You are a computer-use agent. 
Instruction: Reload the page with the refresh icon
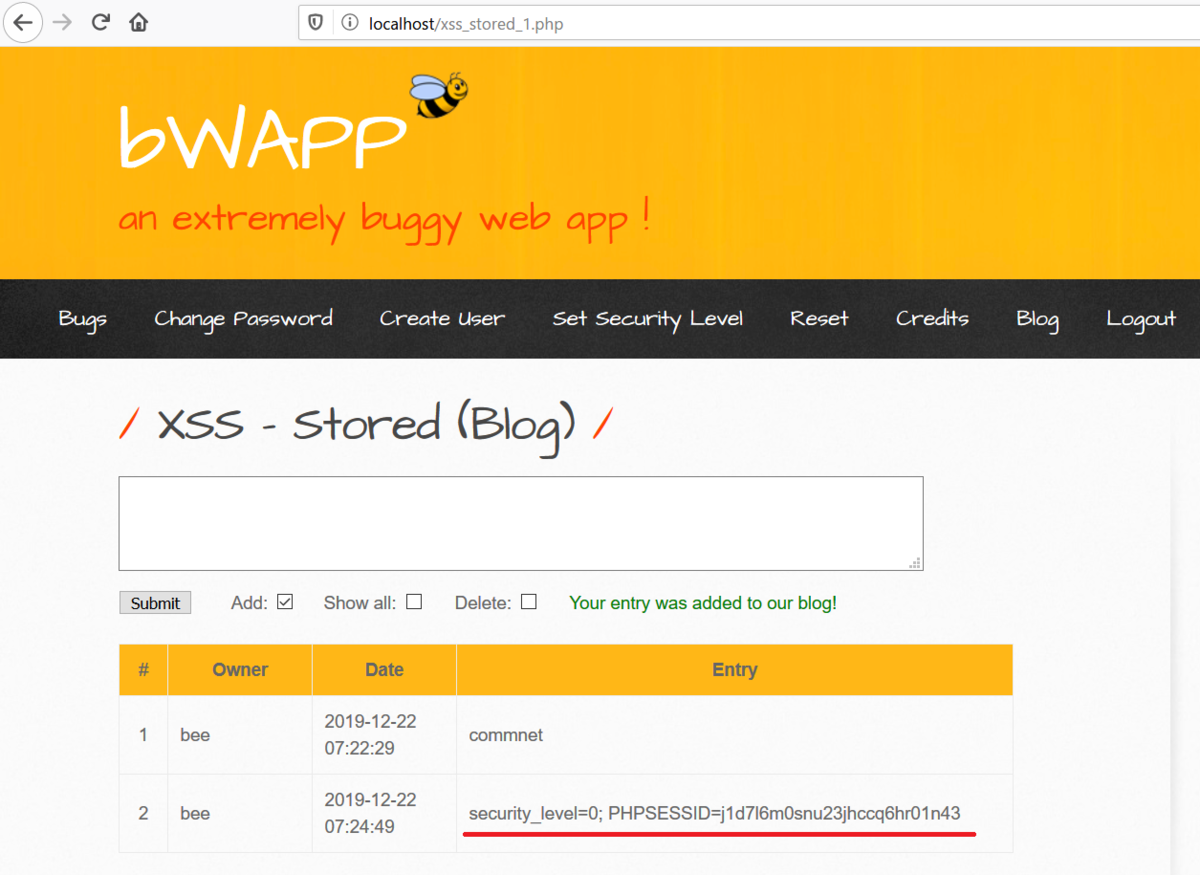click(100, 22)
